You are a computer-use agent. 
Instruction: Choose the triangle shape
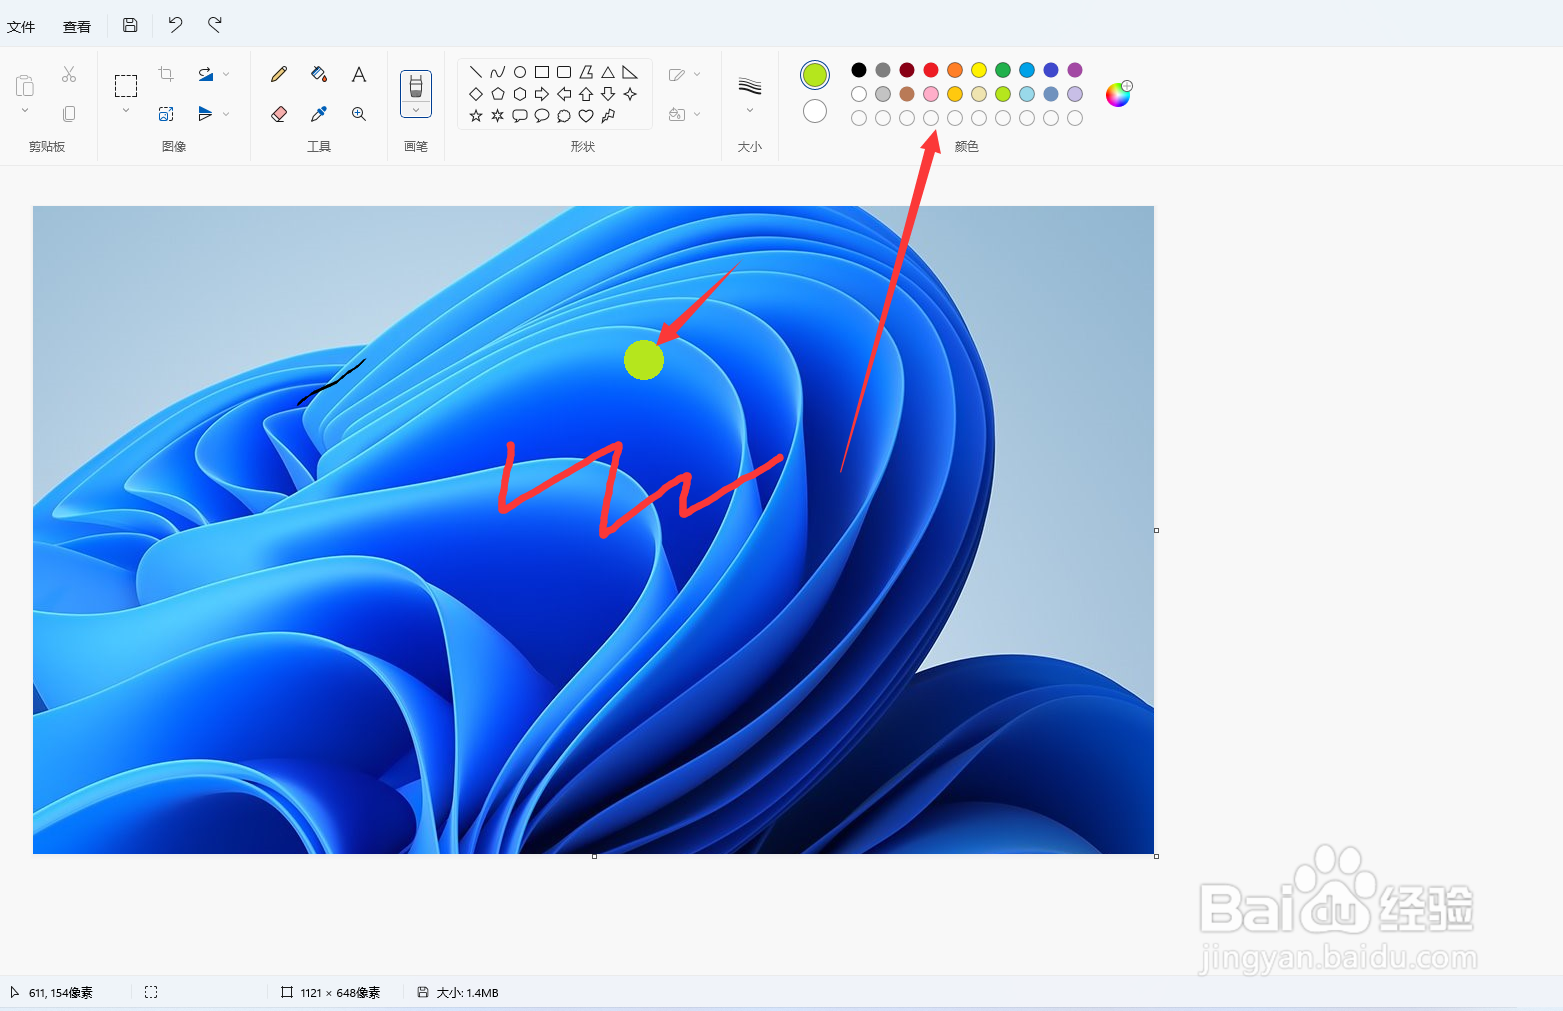coord(608,72)
